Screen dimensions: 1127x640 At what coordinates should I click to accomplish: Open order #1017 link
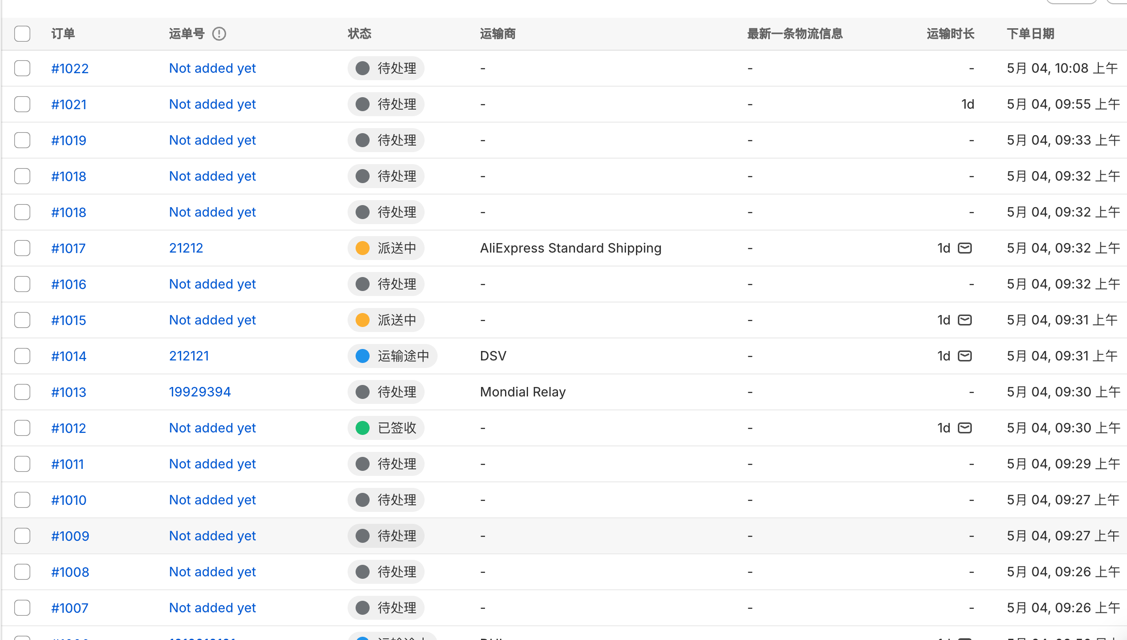(x=68, y=248)
